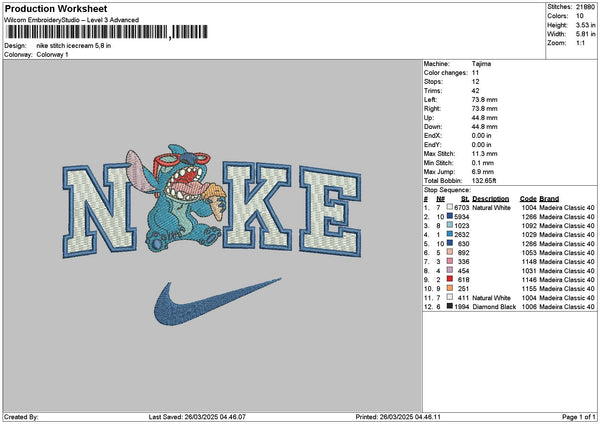Screen dimensions: 600x424
Task: Select the light teal swatch beside 1023
Action: coord(450,225)
